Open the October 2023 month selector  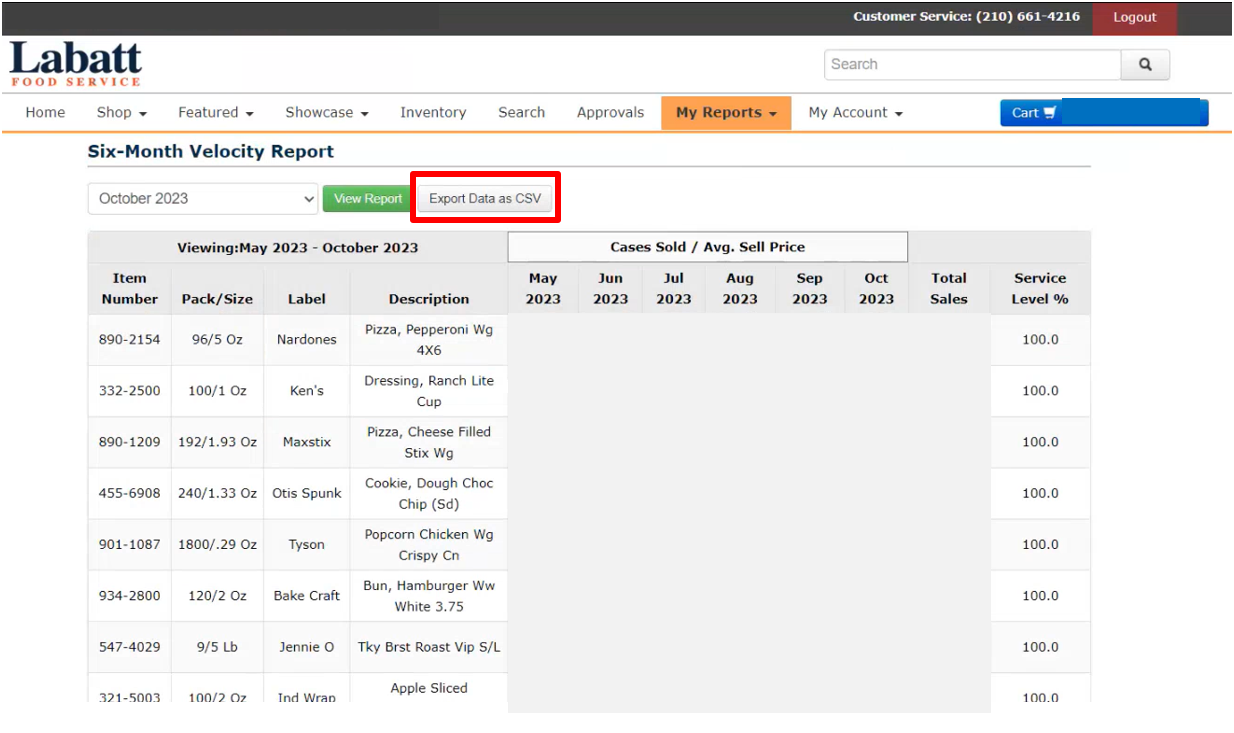202,198
